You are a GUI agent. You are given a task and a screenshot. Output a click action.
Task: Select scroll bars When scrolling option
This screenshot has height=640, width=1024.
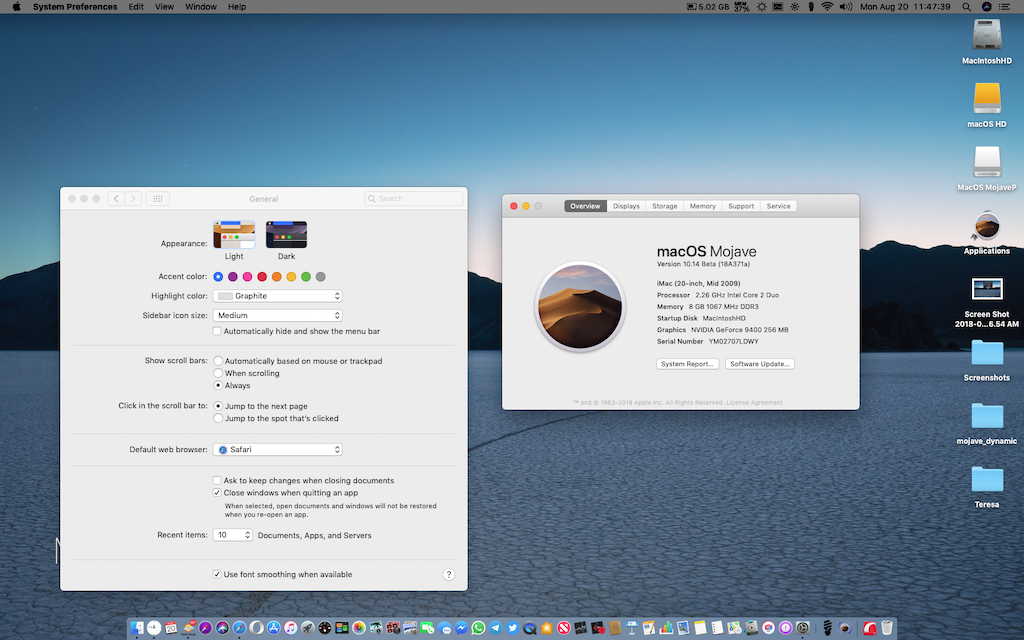pos(218,373)
